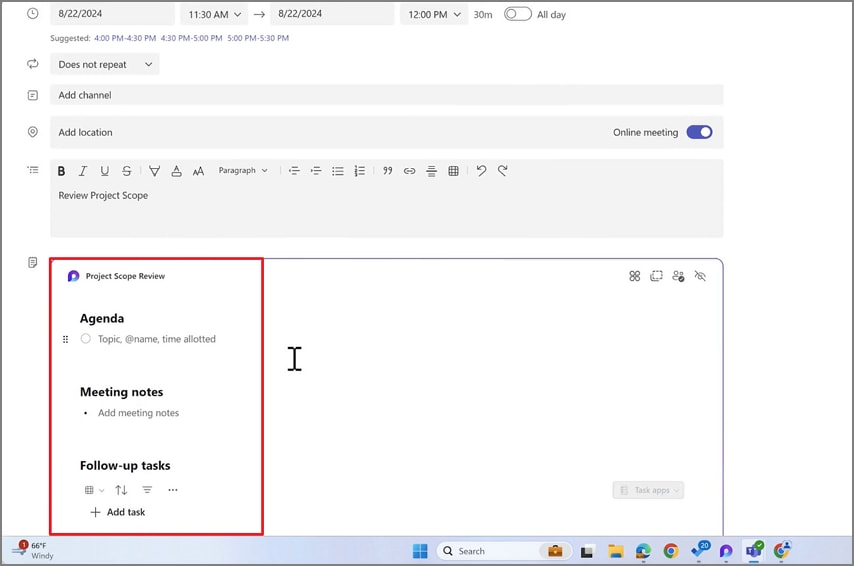Apply strikethrough formatting
This screenshot has height=566, width=854.
point(126,171)
